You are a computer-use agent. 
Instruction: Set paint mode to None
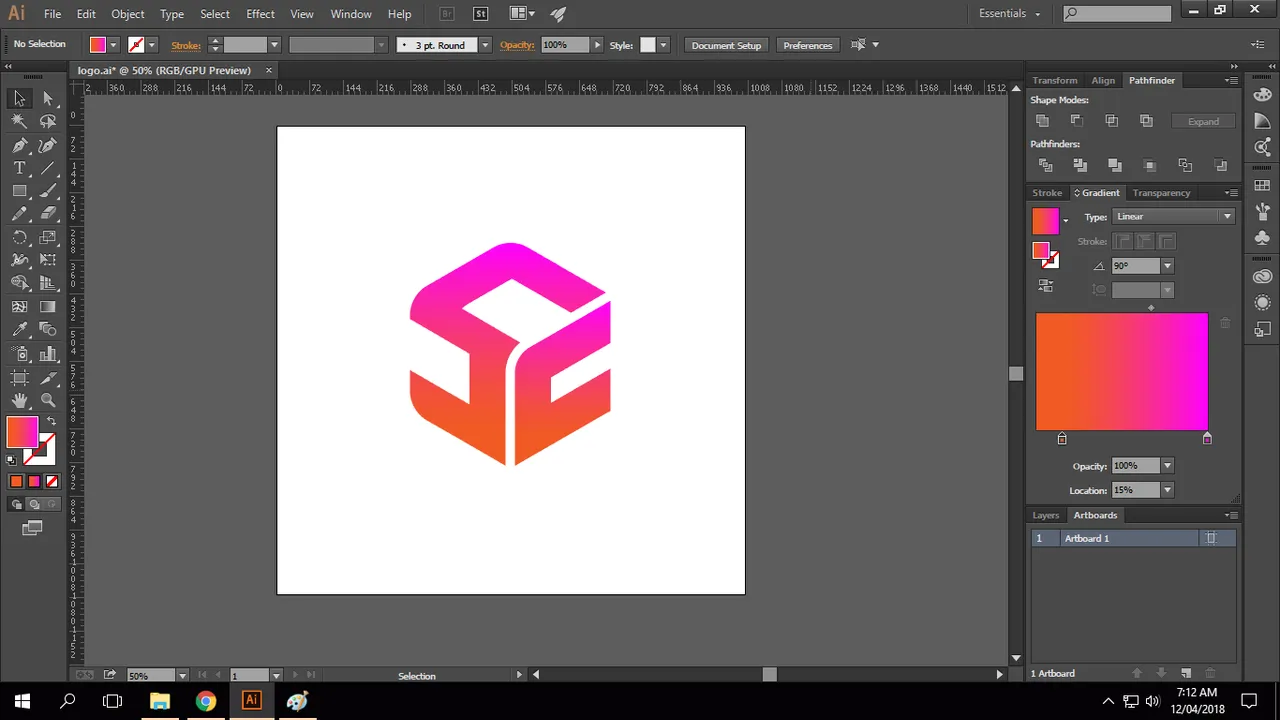52,481
